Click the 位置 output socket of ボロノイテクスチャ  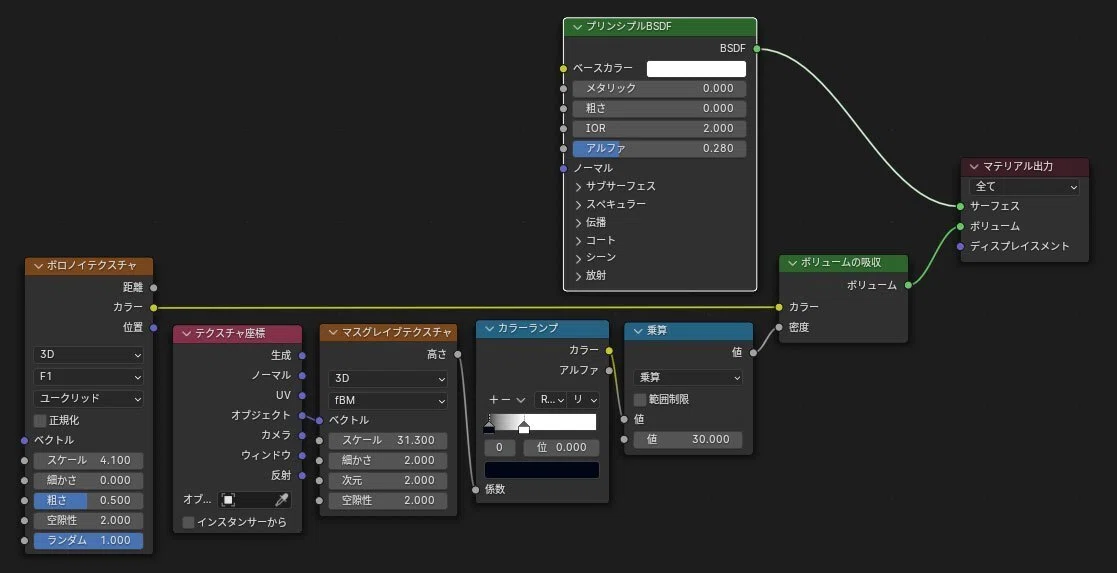click(153, 327)
